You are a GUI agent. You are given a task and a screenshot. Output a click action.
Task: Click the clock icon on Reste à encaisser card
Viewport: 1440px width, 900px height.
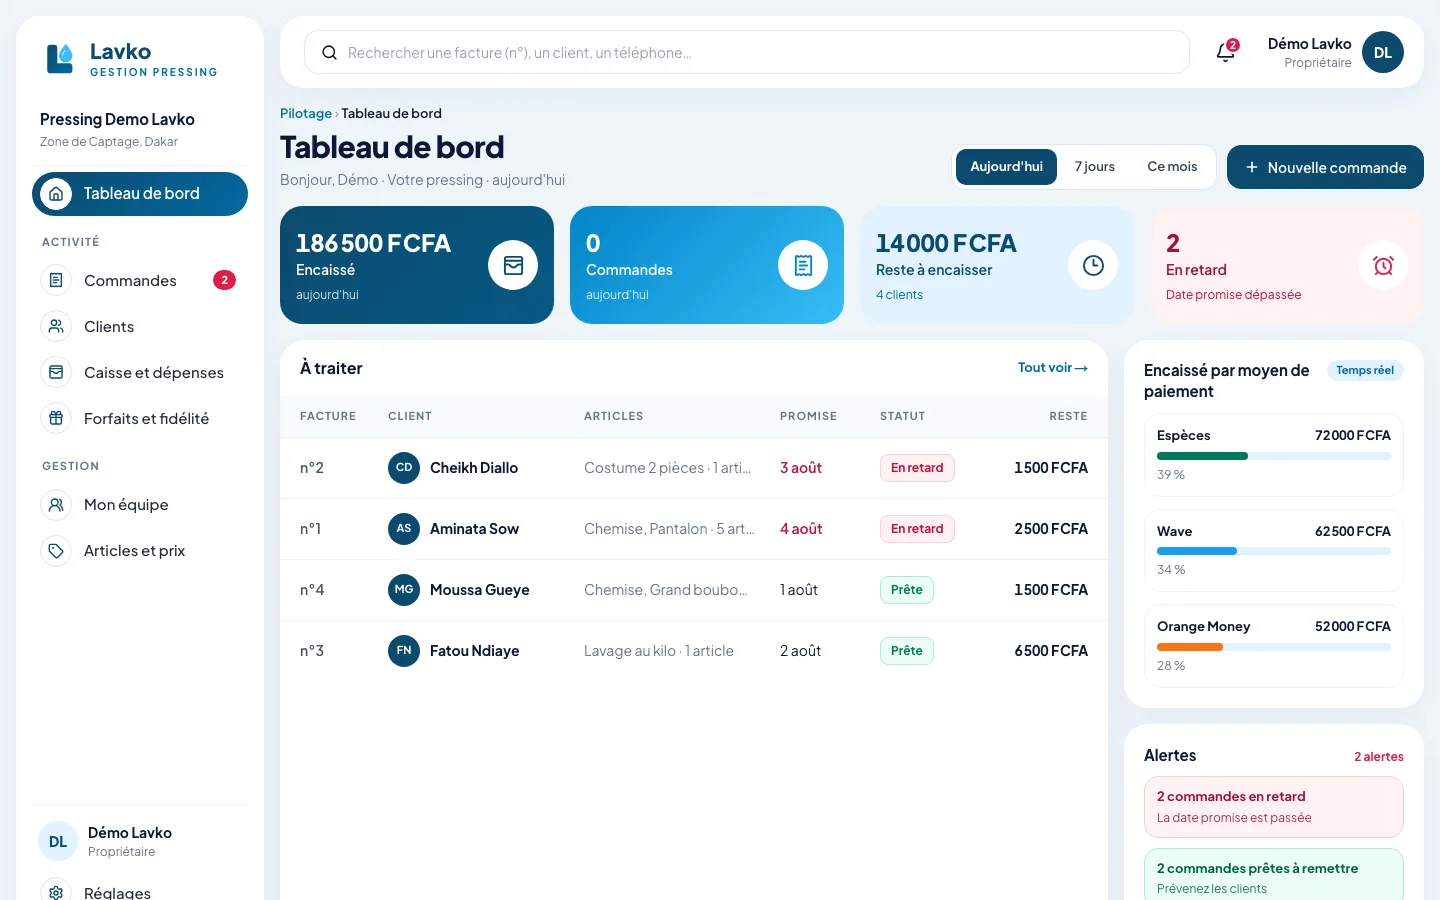pos(1093,265)
